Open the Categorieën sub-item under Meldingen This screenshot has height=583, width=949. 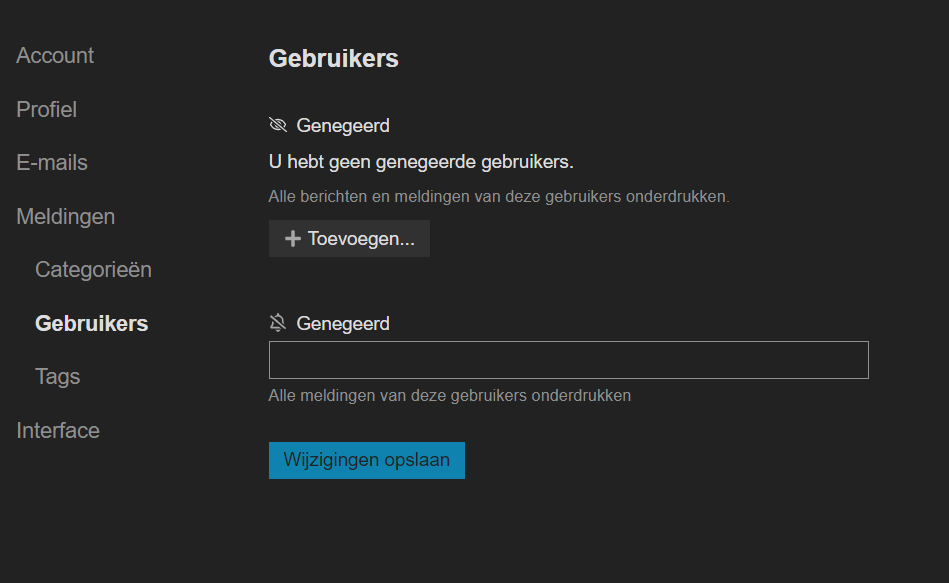pos(93,269)
